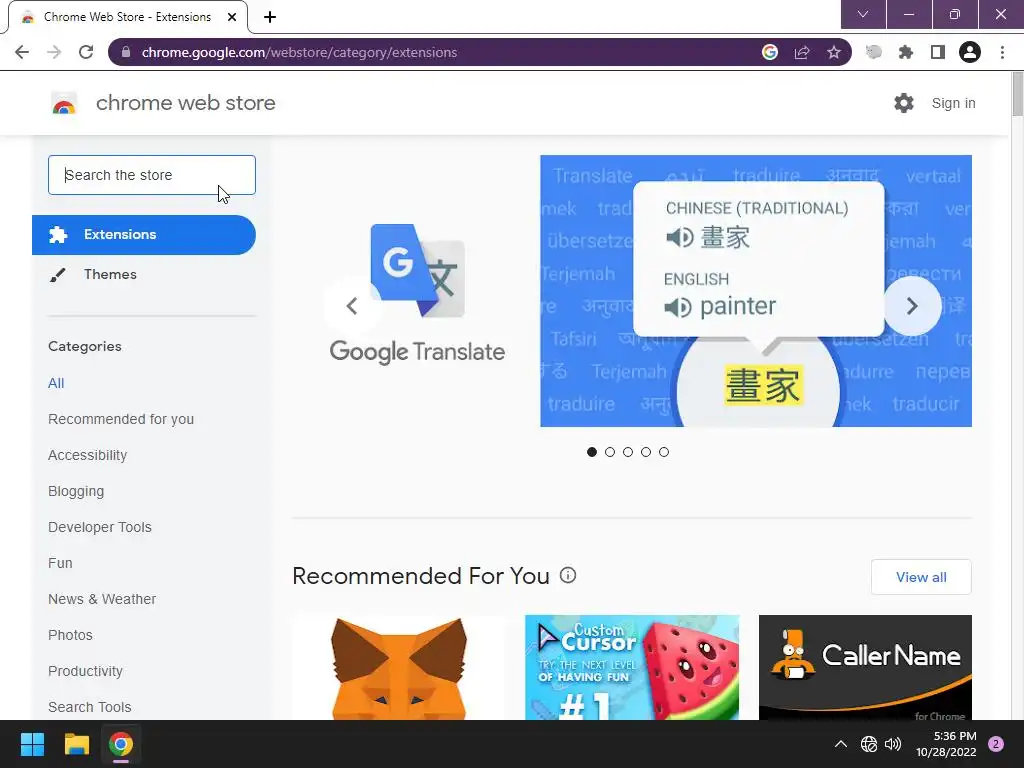
Task: Open web store settings gear
Action: click(904, 103)
